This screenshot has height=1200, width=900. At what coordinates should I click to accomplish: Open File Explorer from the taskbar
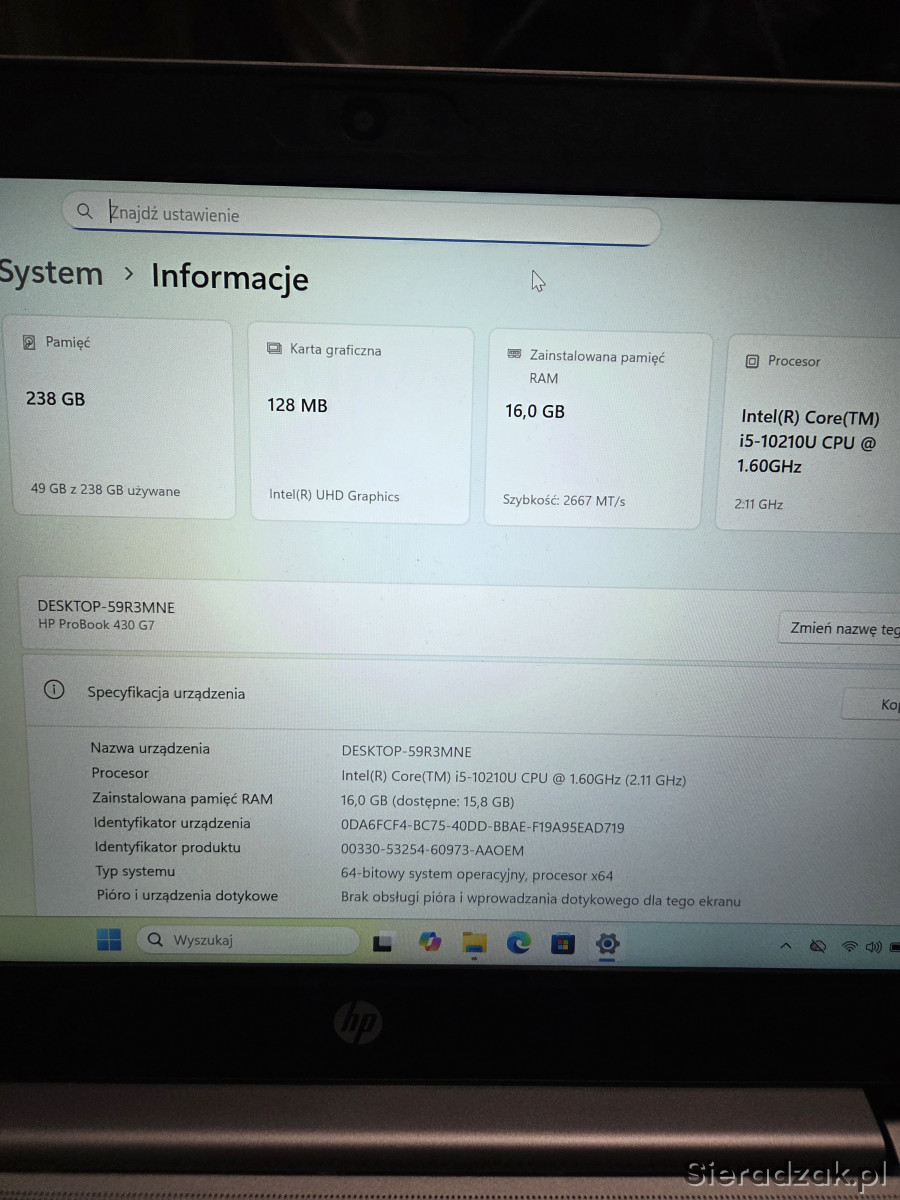(x=474, y=943)
